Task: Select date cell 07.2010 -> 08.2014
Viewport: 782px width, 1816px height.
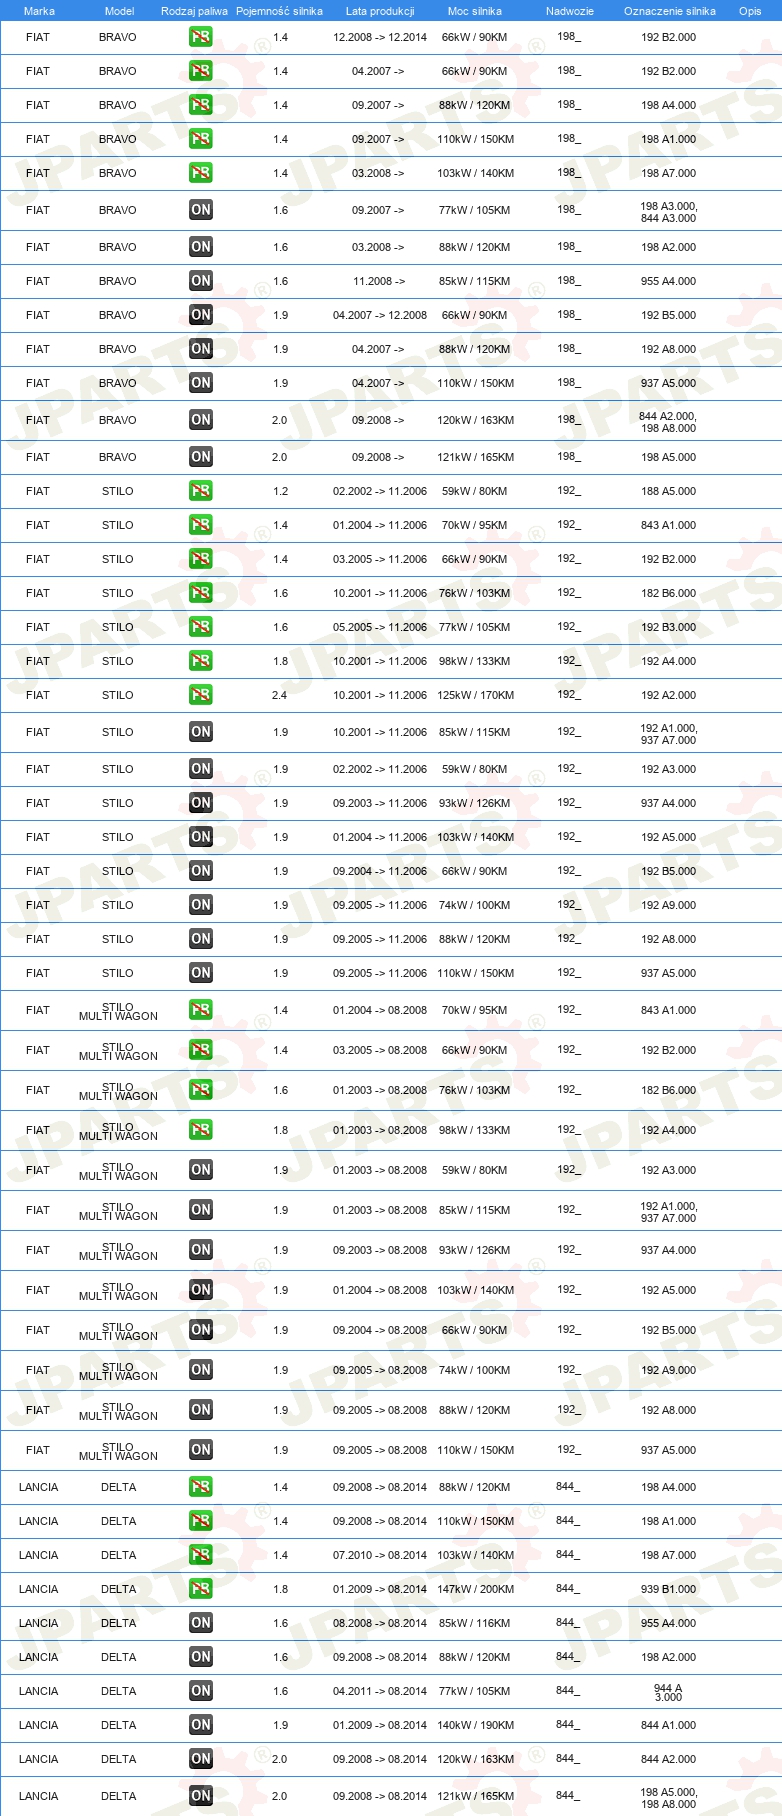Action: (x=380, y=1555)
